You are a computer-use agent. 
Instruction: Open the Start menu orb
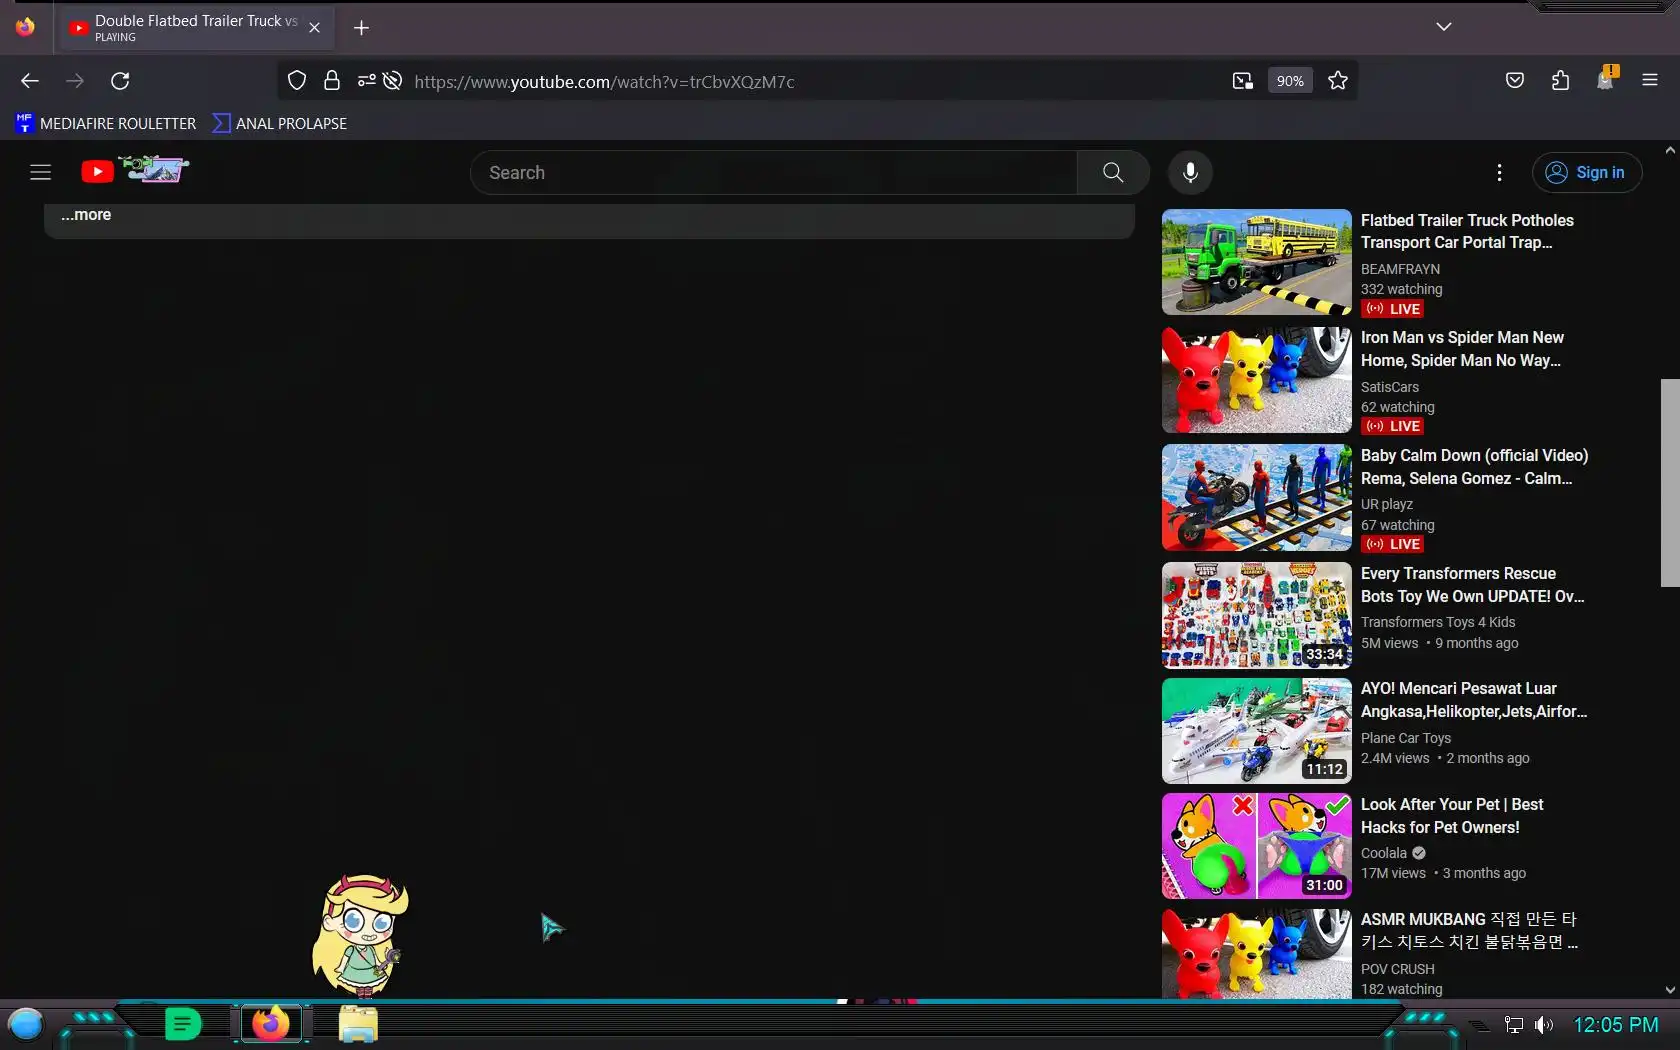(x=25, y=1024)
